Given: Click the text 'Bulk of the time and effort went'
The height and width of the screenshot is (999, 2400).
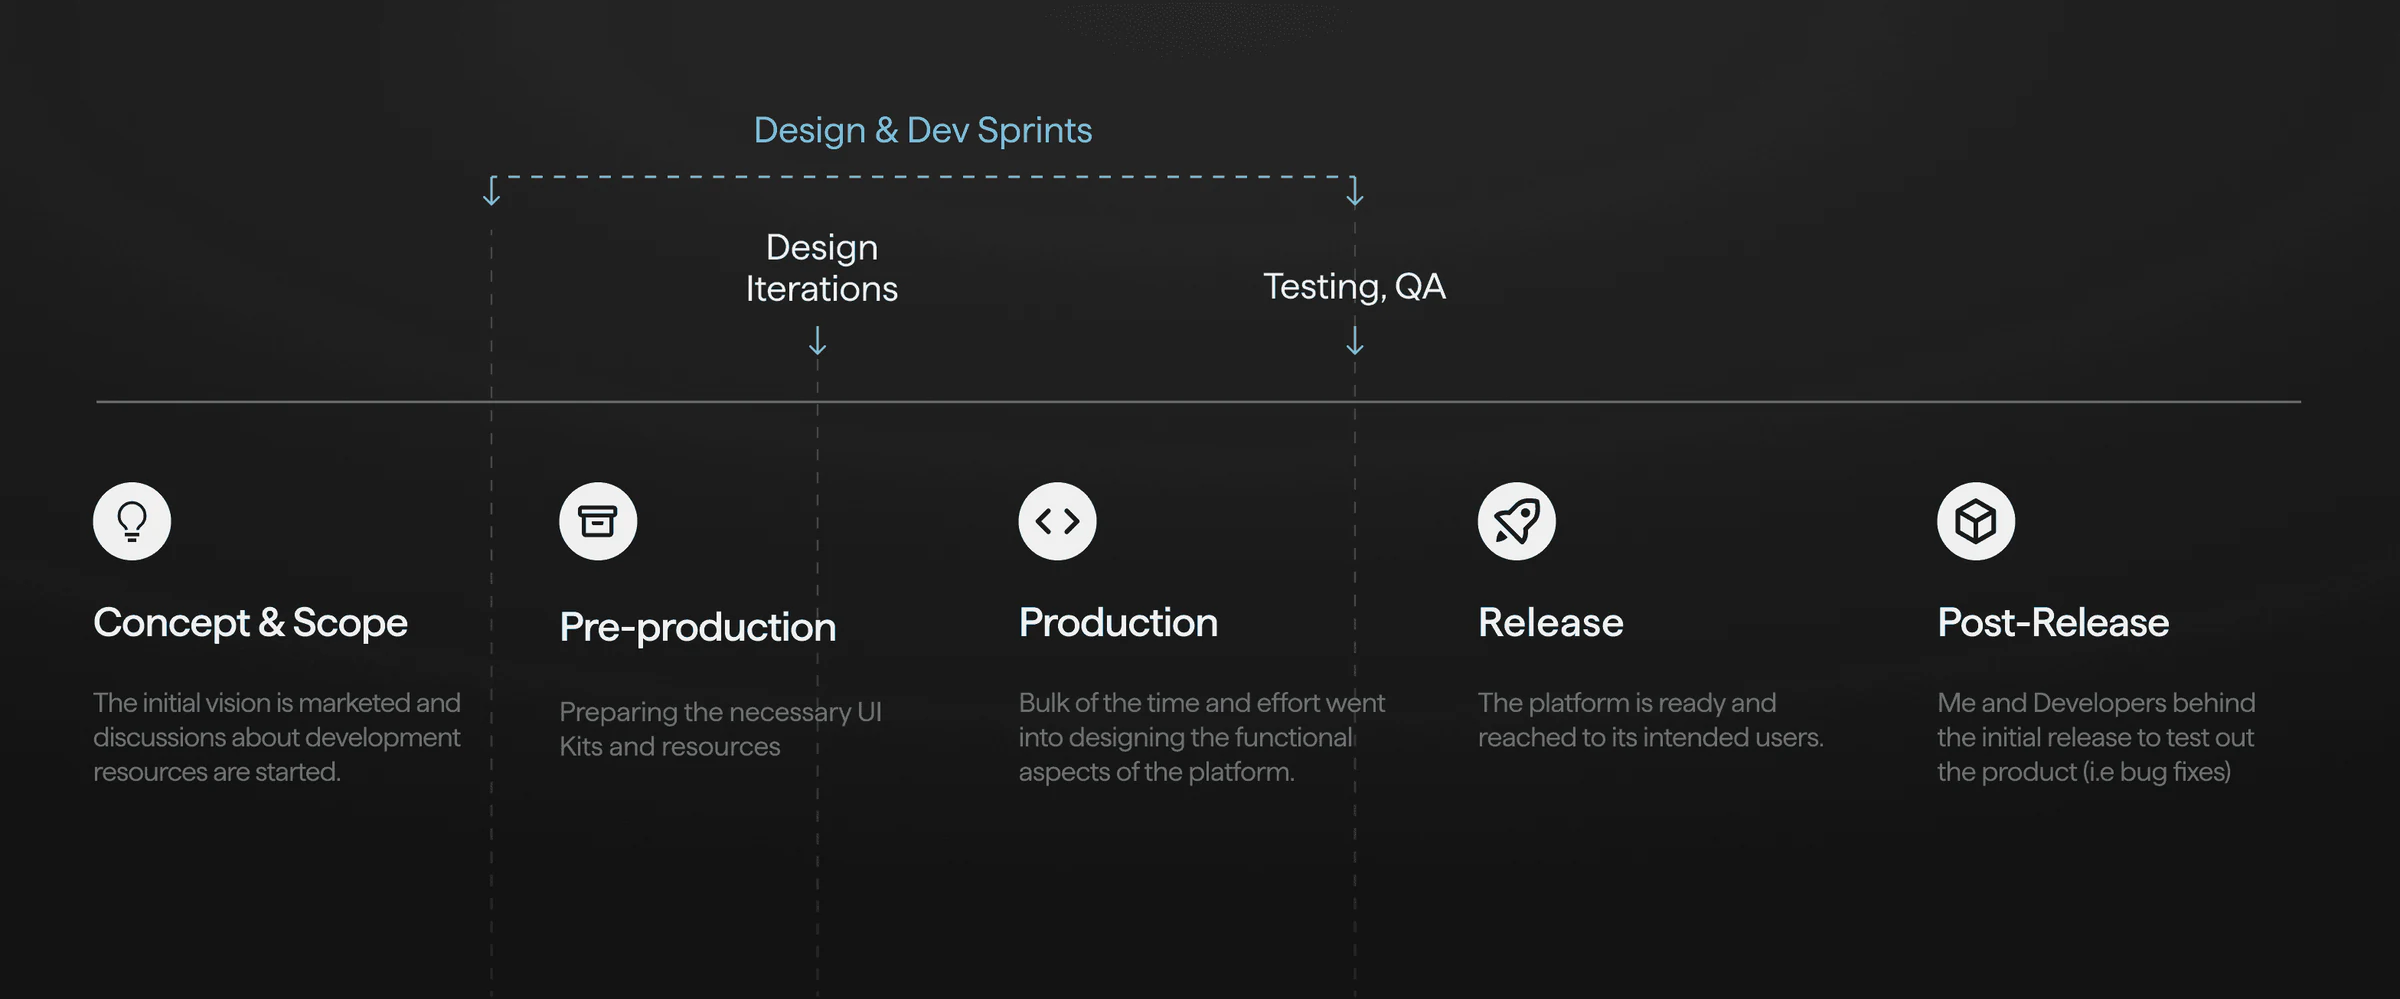Looking at the screenshot, I should coord(1202,703).
